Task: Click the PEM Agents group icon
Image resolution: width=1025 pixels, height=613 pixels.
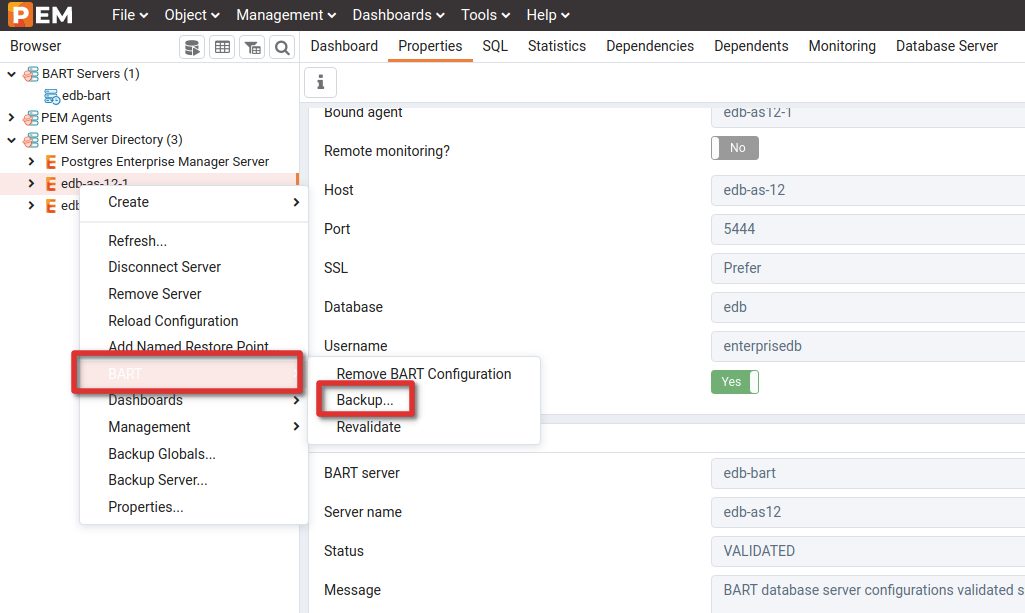Action: coord(31,118)
